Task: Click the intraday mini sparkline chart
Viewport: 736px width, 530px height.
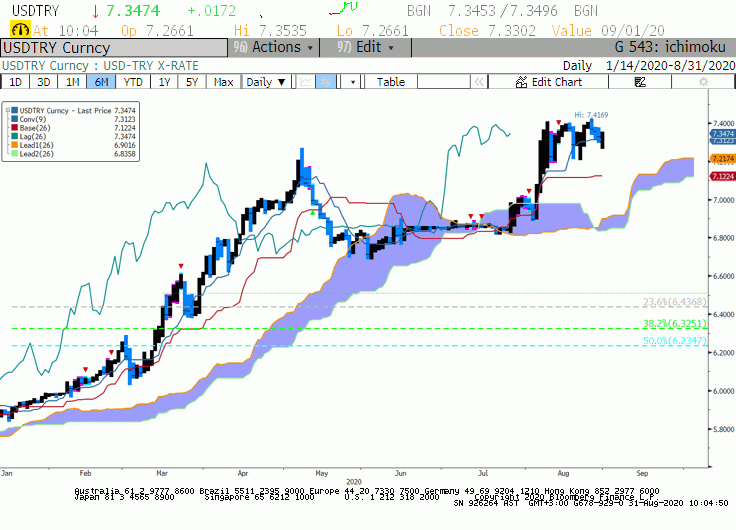Action: tap(344, 8)
